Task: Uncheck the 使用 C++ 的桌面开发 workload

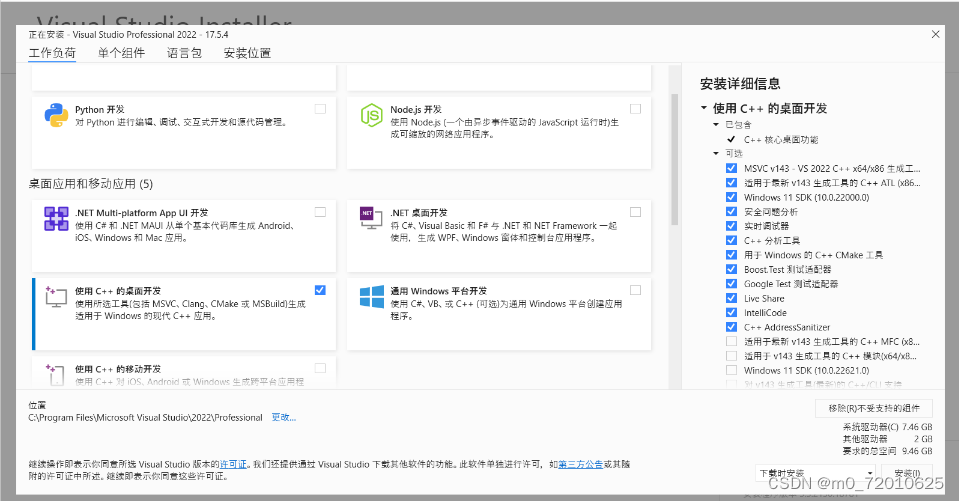Action: point(320,290)
